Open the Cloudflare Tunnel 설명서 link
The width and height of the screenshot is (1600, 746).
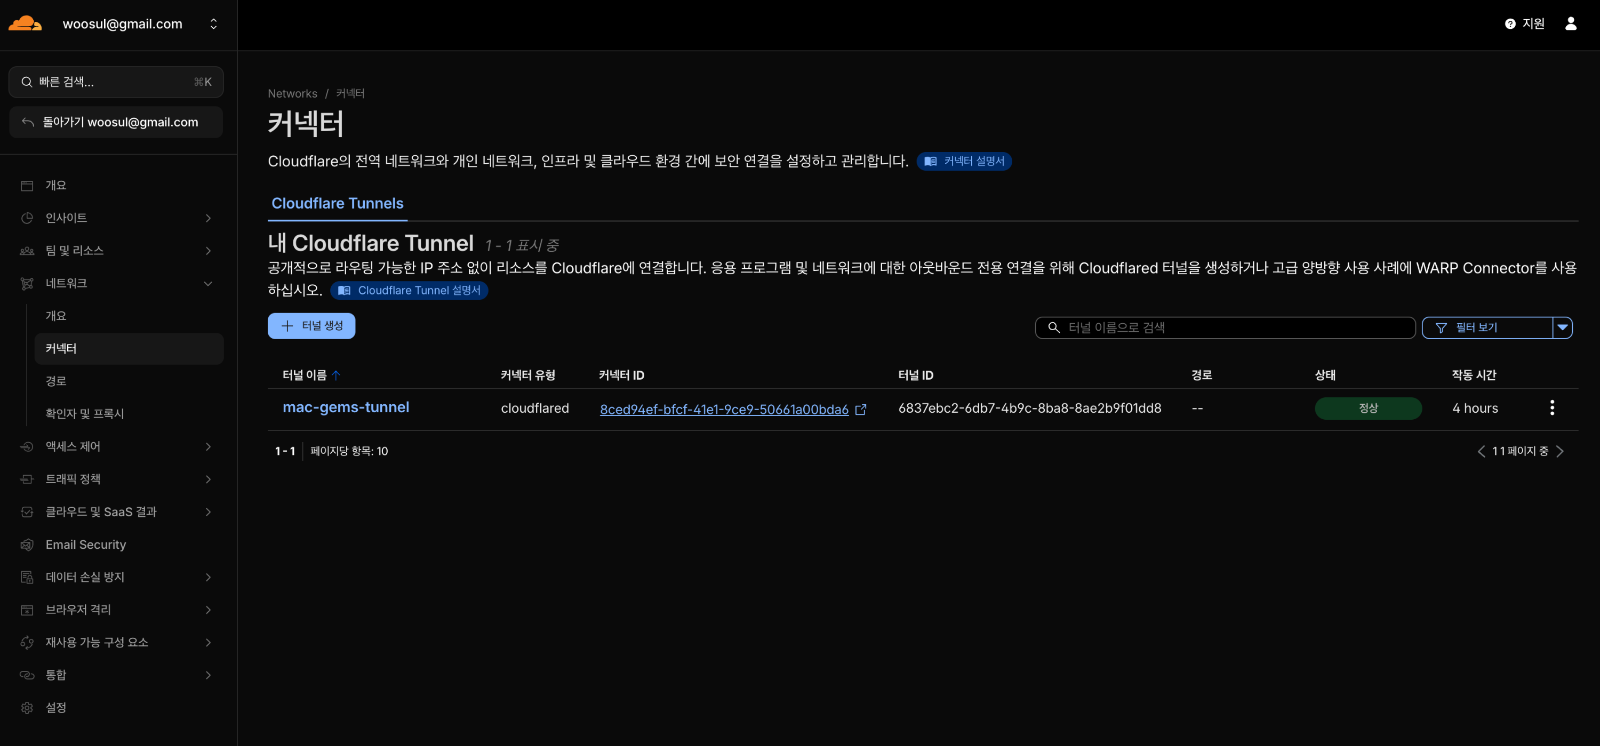(409, 291)
